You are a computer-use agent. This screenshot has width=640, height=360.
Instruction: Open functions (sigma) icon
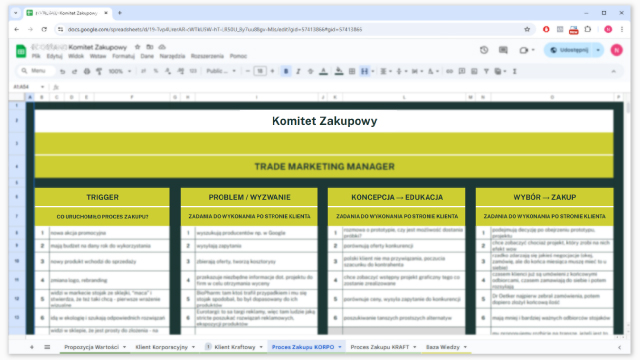(x=515, y=71)
